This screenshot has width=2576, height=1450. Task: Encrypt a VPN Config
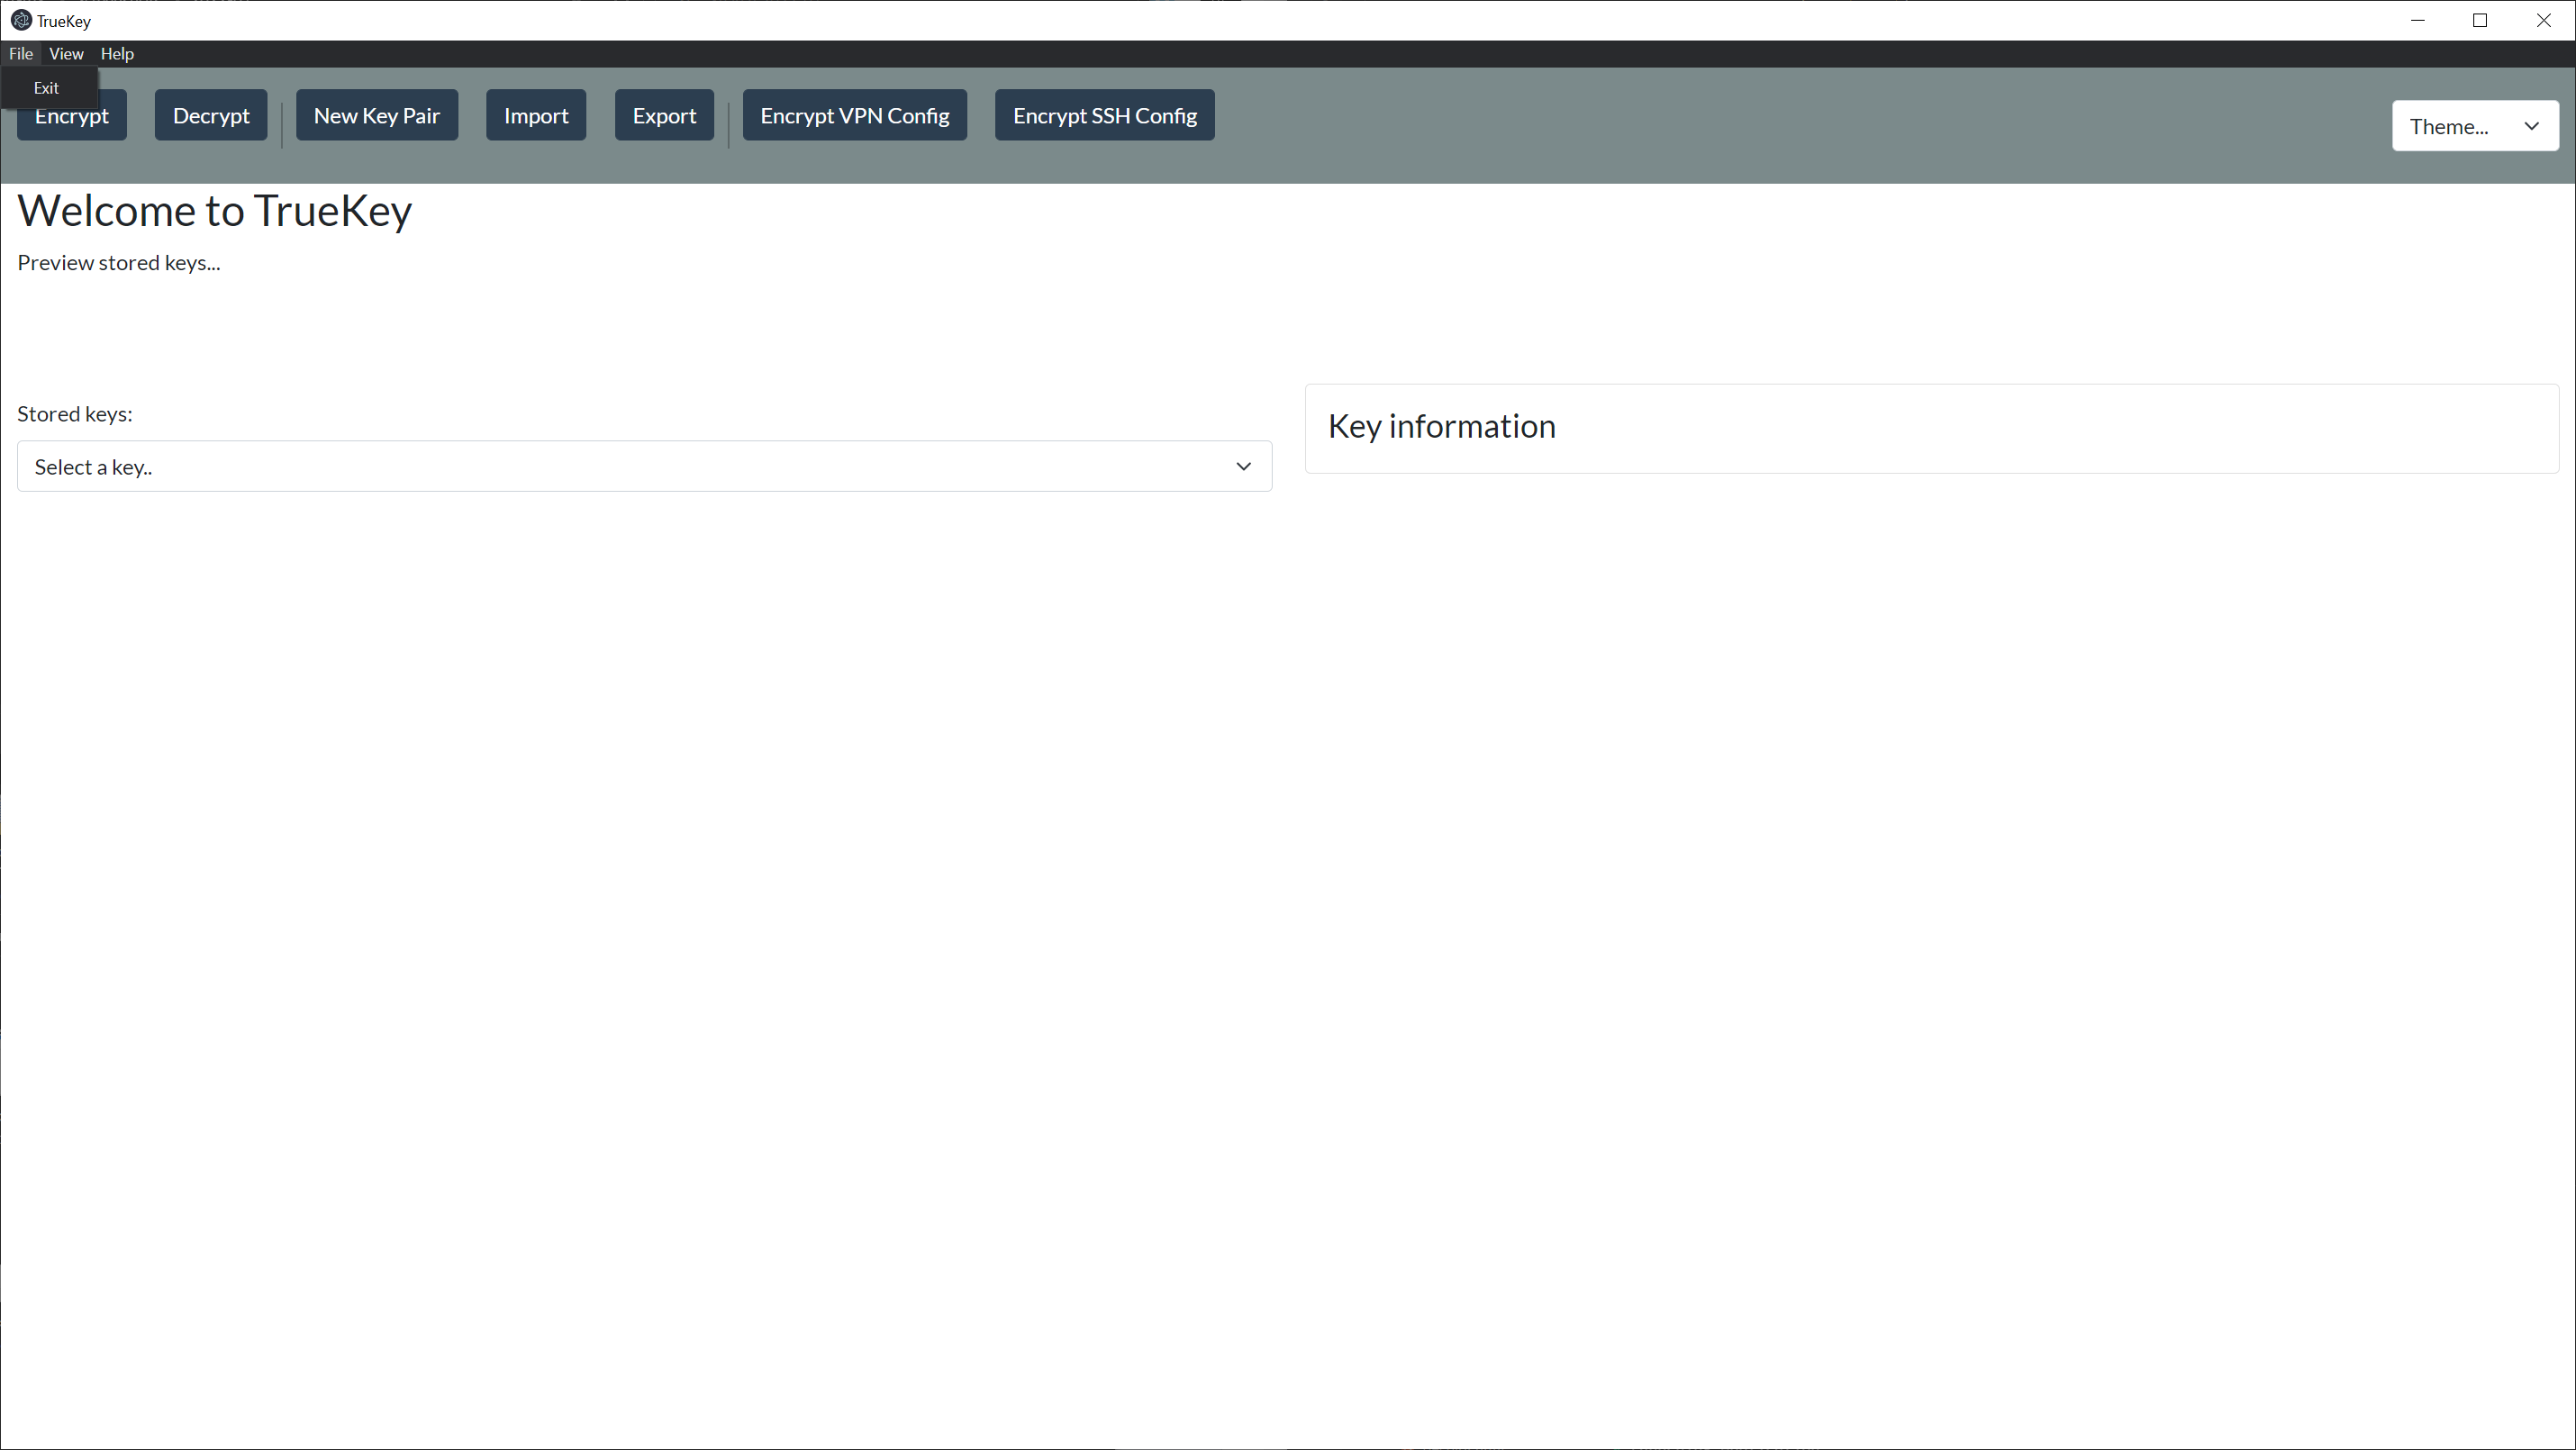854,114
